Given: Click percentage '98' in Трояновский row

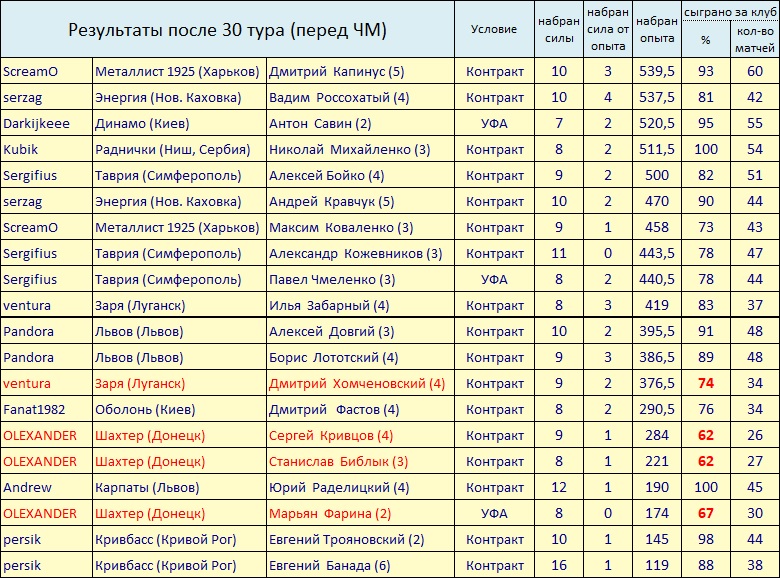Looking at the screenshot, I should click(x=705, y=539).
